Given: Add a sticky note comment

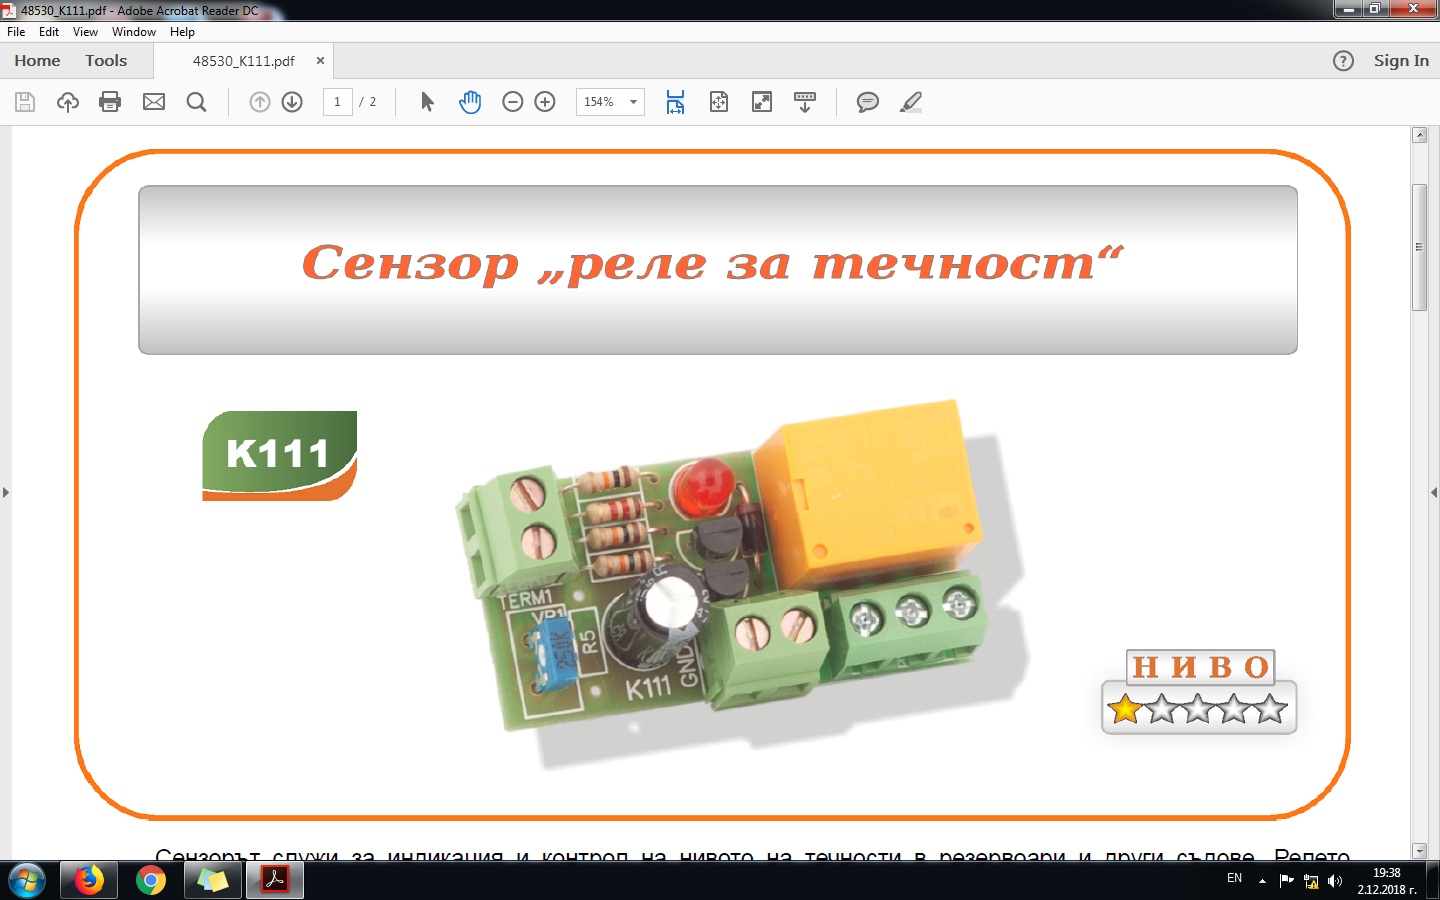Looking at the screenshot, I should click(x=868, y=102).
